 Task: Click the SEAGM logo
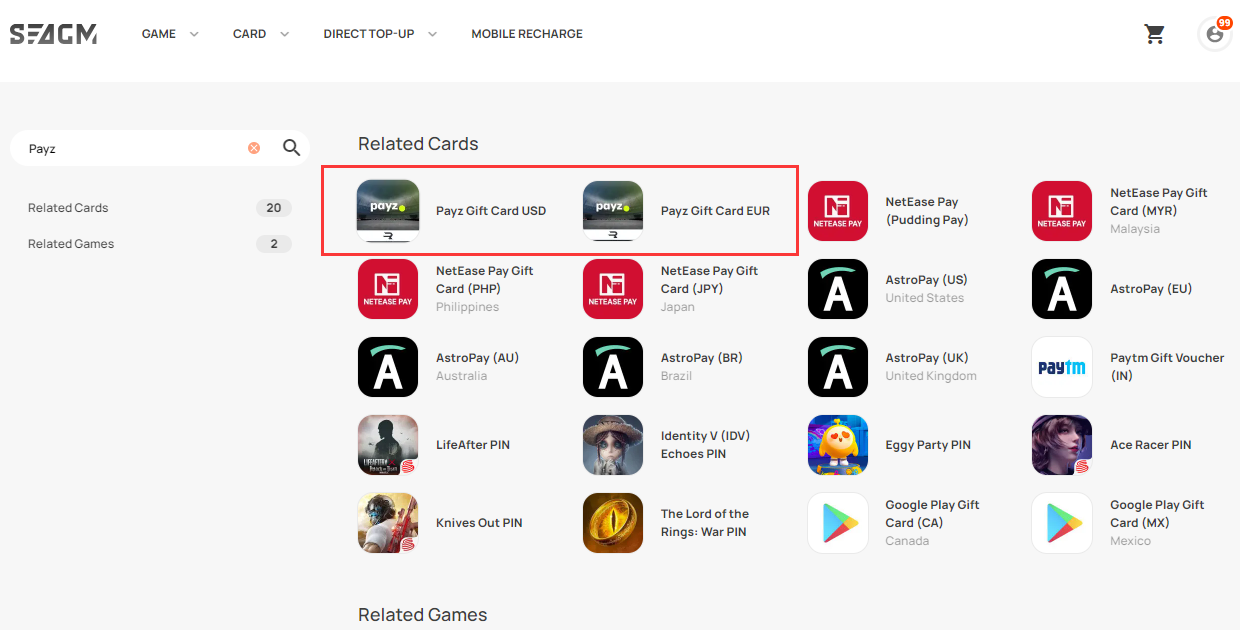click(x=54, y=34)
